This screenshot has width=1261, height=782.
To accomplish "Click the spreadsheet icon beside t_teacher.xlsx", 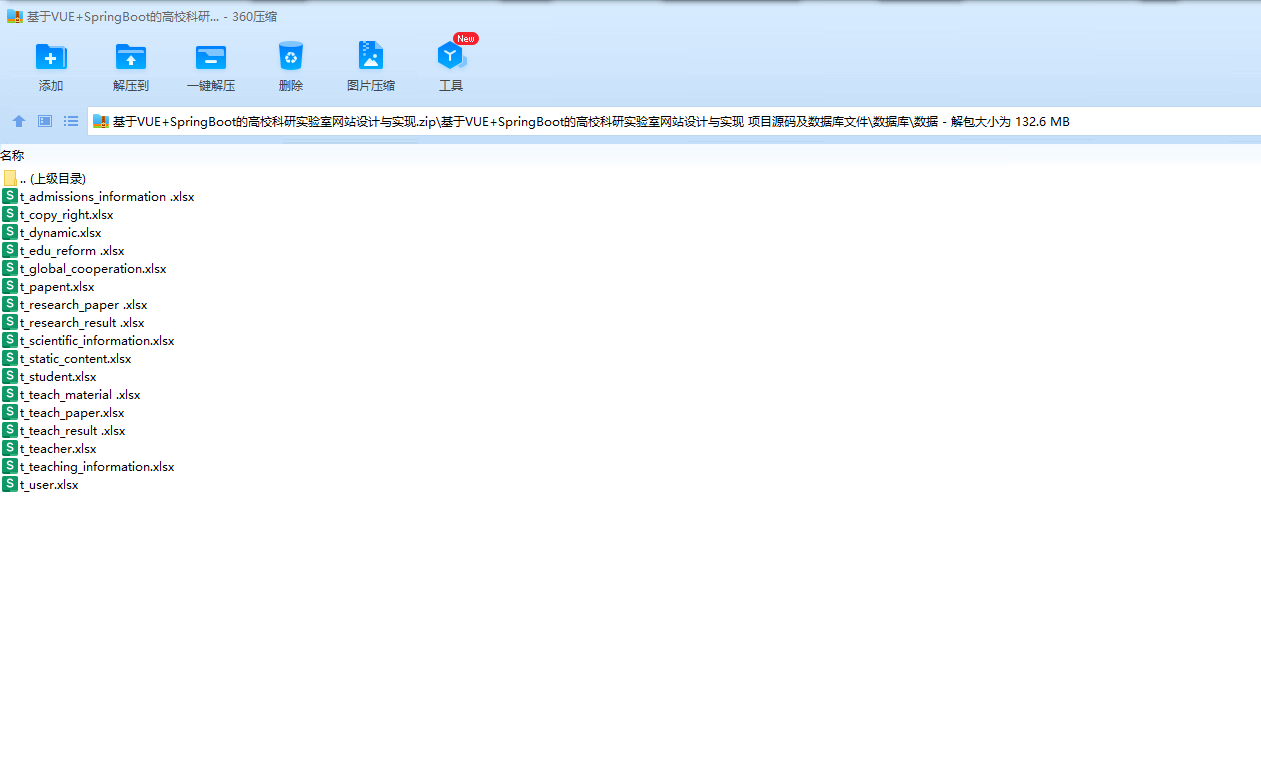I will coord(10,449).
